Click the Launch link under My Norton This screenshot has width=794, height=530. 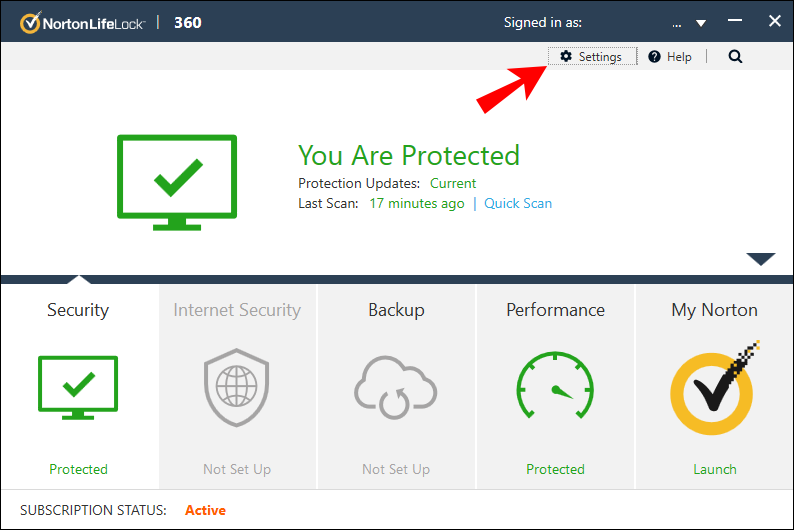(714, 469)
